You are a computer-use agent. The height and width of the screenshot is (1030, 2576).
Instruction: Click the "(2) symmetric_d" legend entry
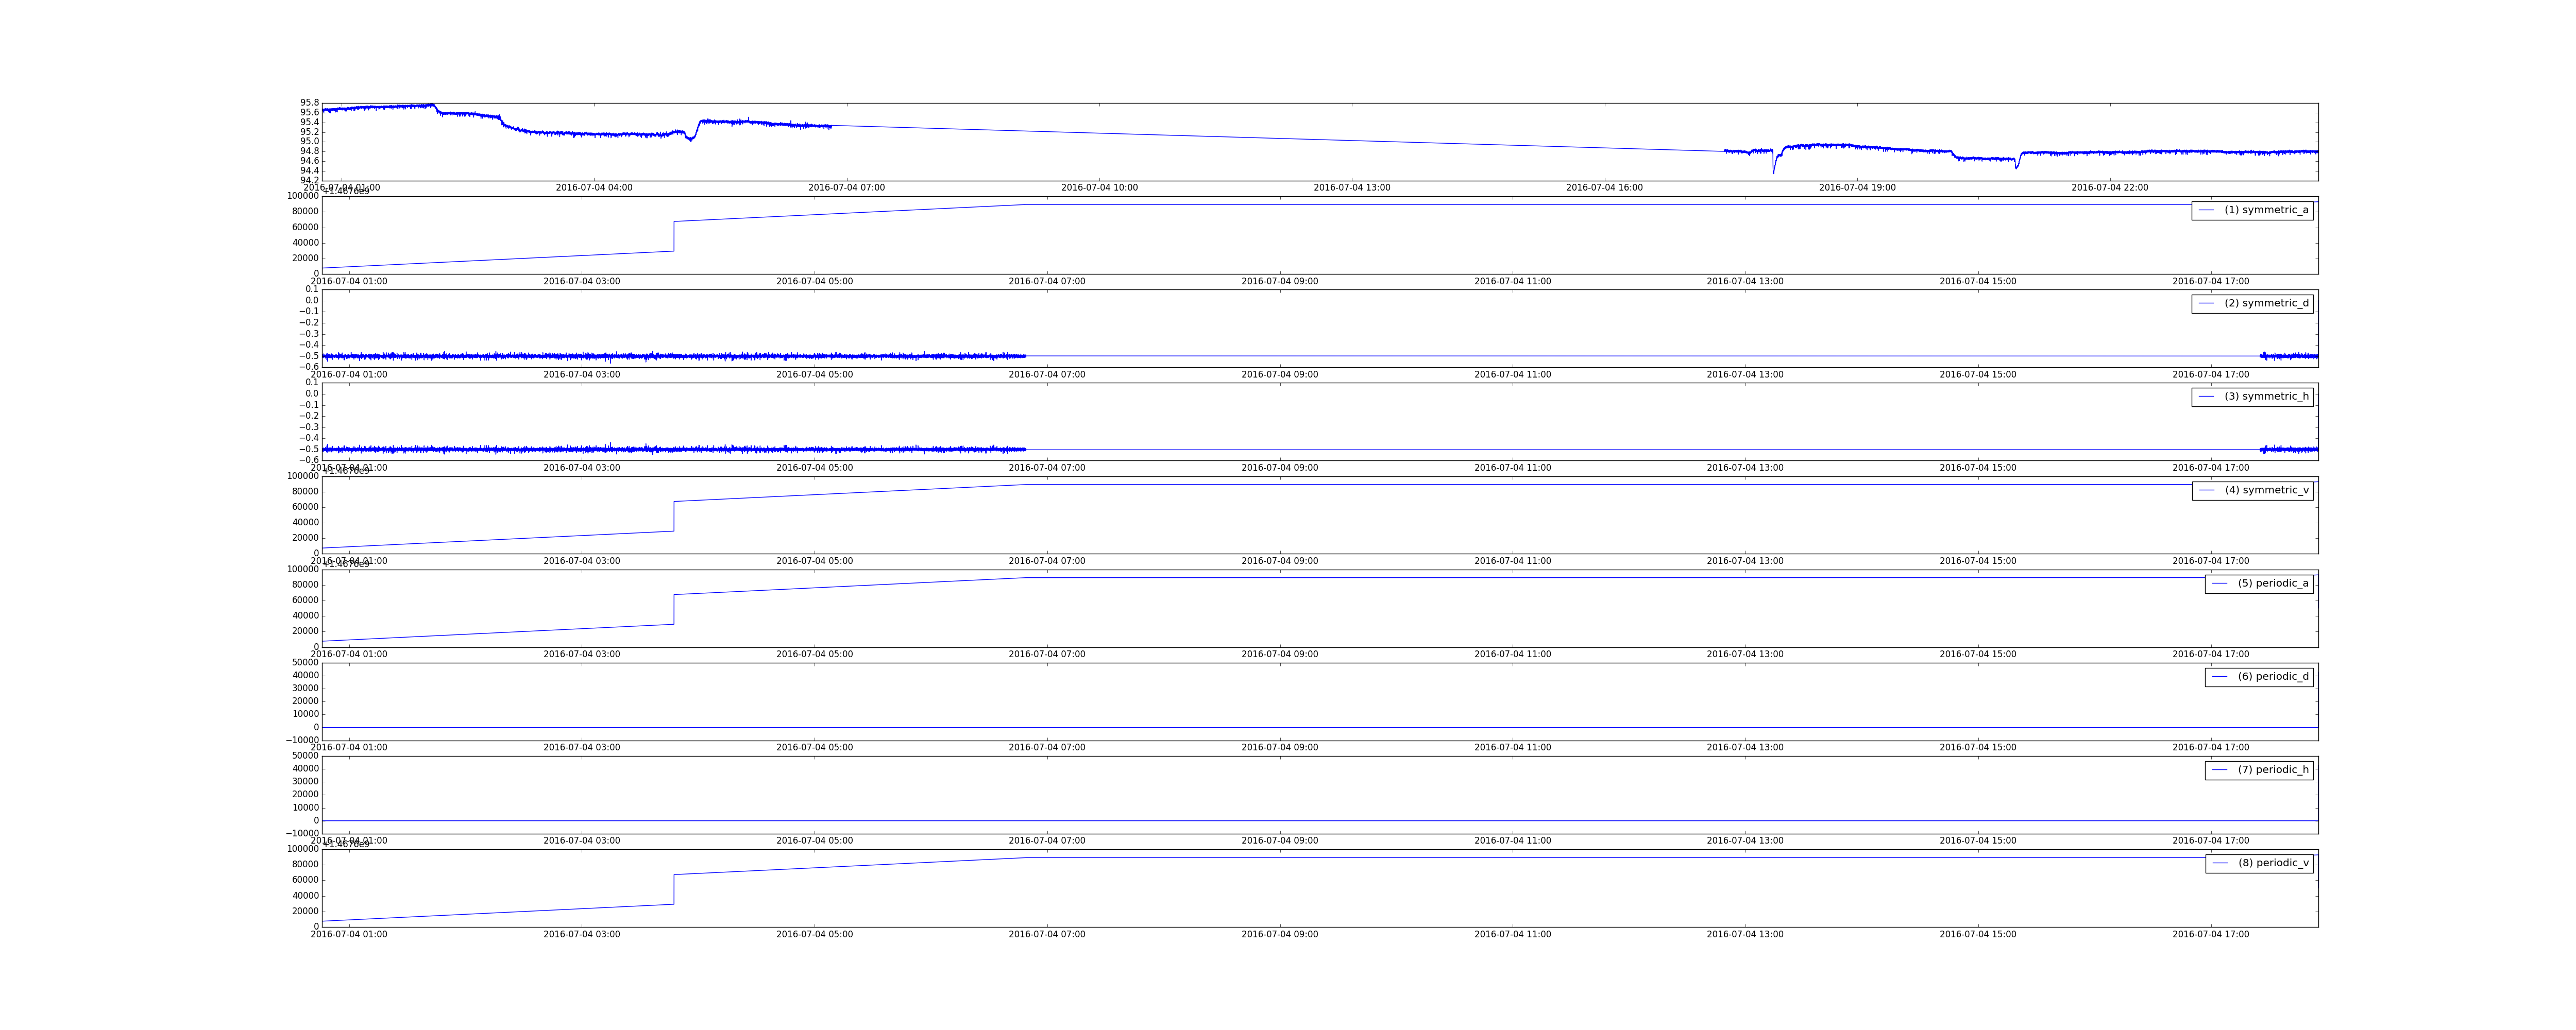coord(2252,303)
